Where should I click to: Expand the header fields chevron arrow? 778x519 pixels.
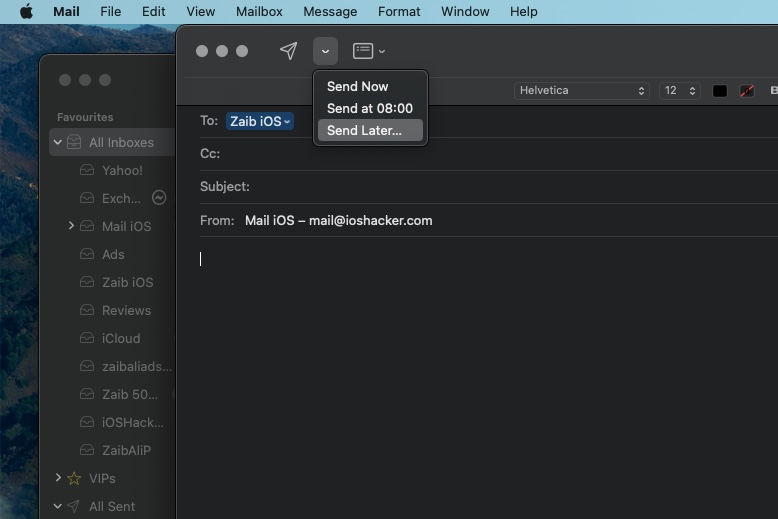(382, 51)
